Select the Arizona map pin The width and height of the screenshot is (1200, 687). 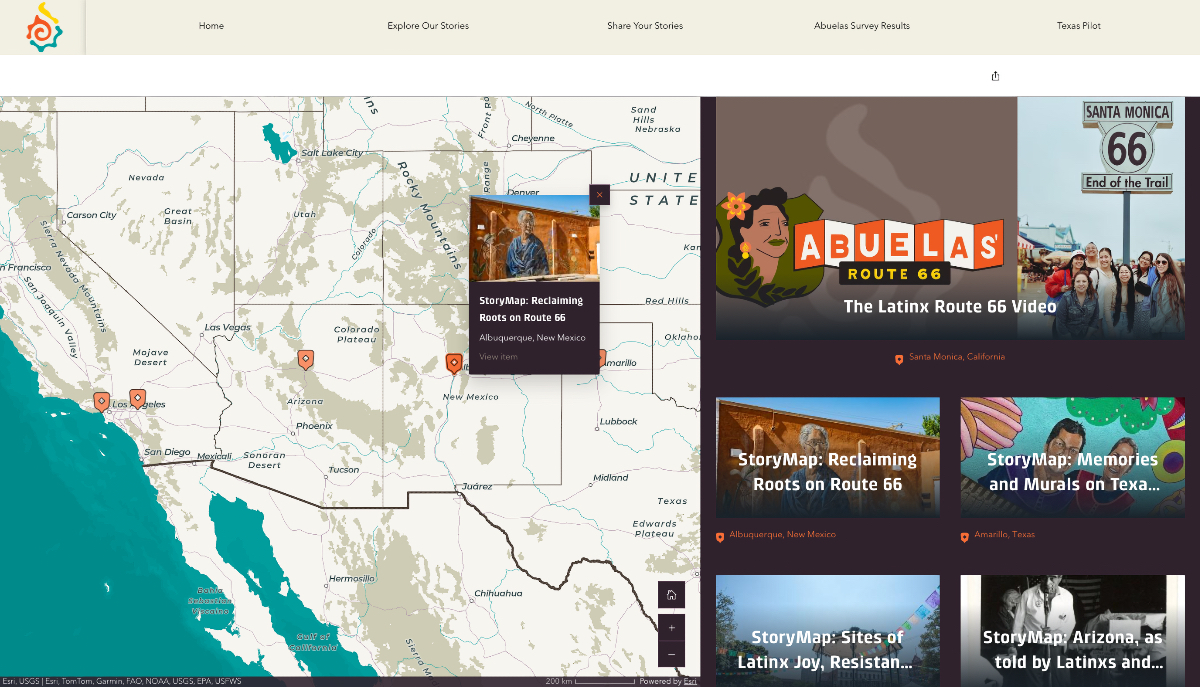pyautogui.click(x=305, y=359)
